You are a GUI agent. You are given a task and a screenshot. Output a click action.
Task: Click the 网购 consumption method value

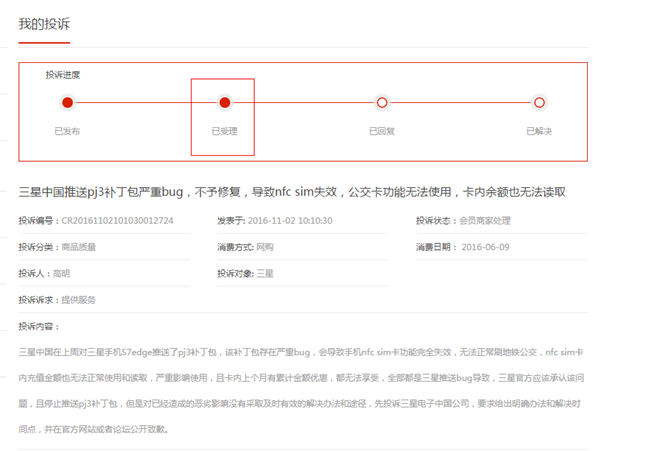click(265, 247)
